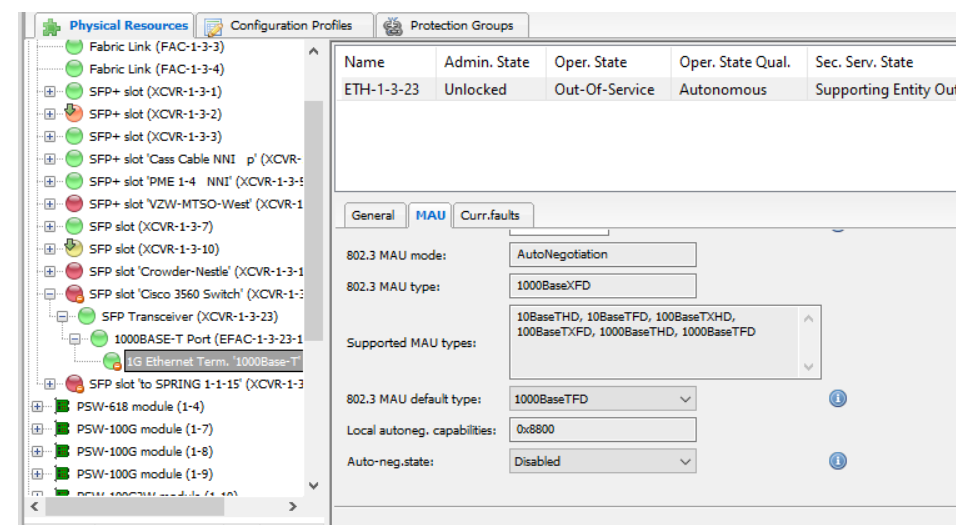Click status icon of SFP slot XCVR-1-3-7

point(74,226)
